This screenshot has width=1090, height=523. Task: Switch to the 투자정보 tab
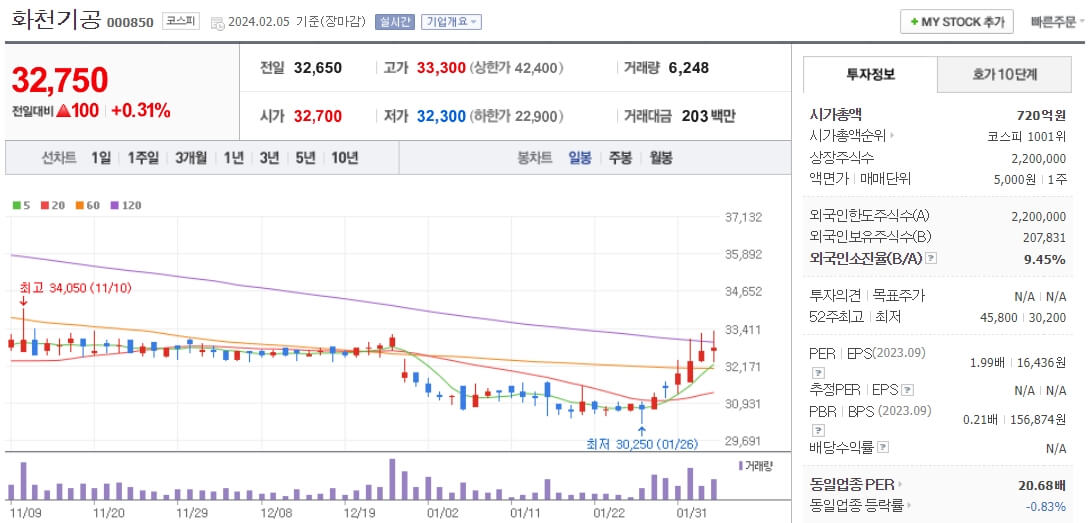[x=870, y=74]
